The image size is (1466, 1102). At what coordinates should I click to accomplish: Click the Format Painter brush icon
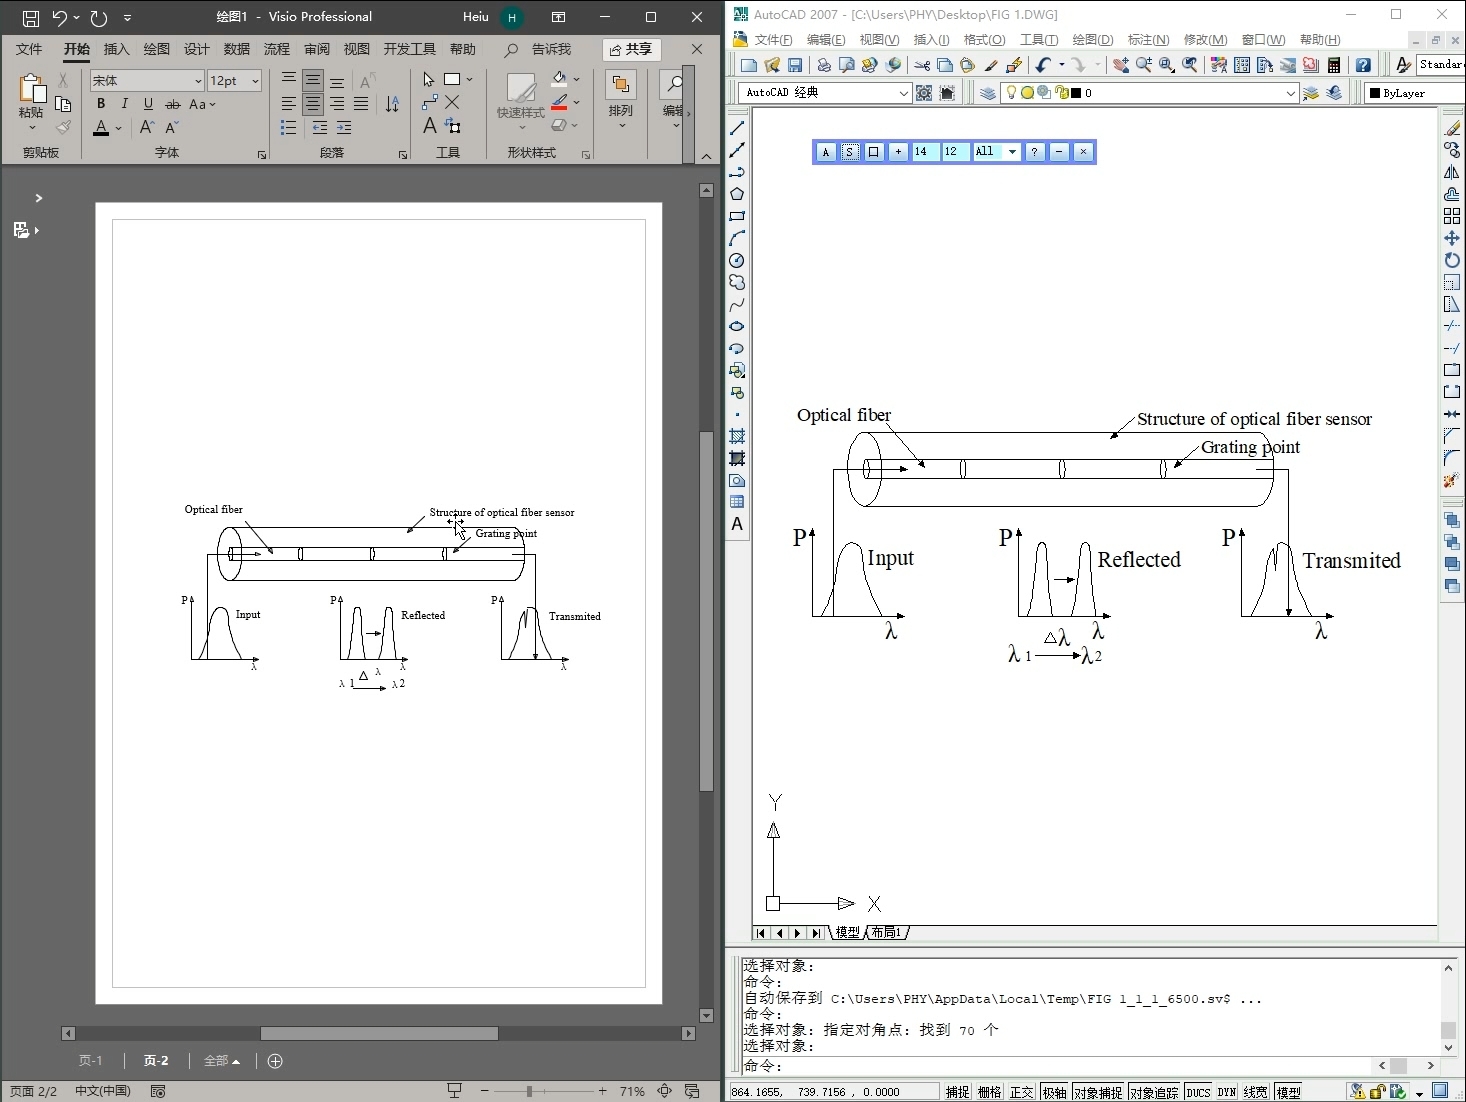pyautogui.click(x=63, y=127)
